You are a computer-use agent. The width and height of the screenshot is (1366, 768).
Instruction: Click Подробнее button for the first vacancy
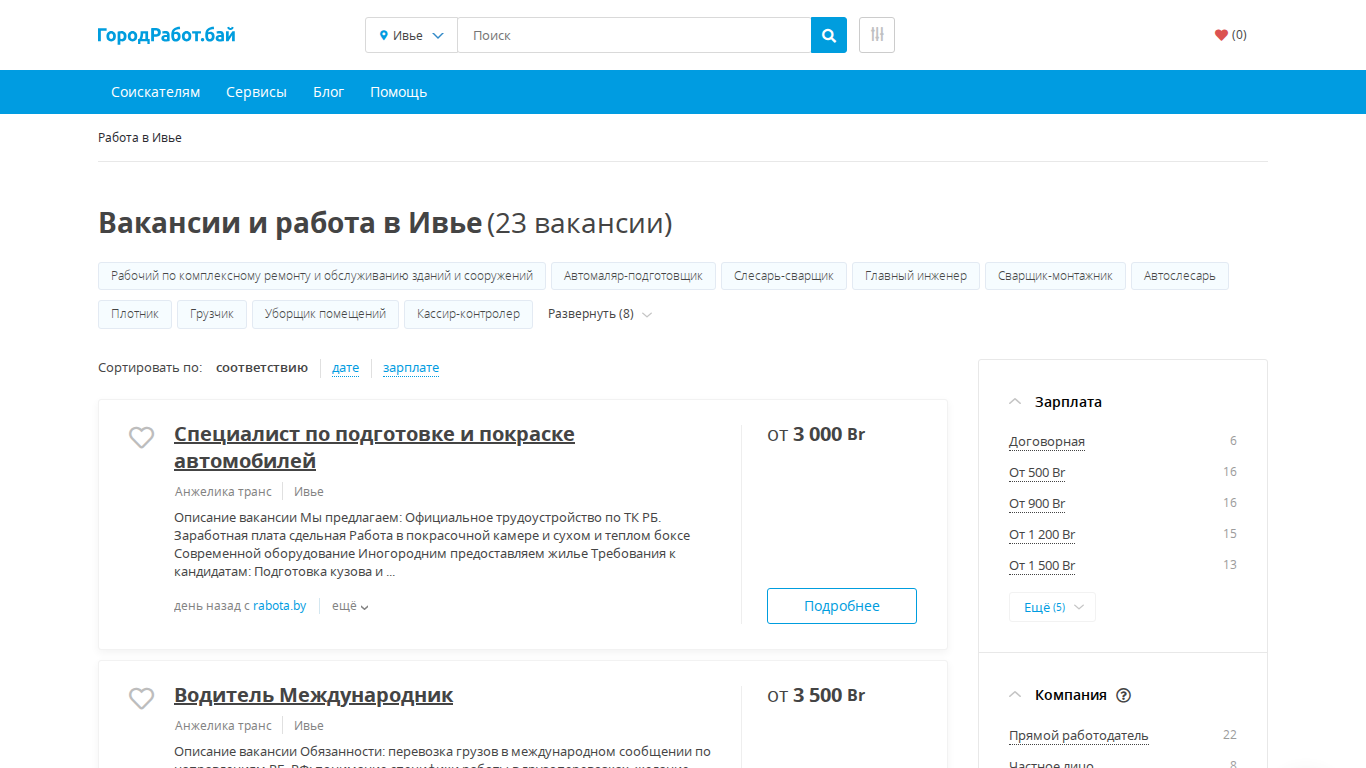pyautogui.click(x=842, y=606)
